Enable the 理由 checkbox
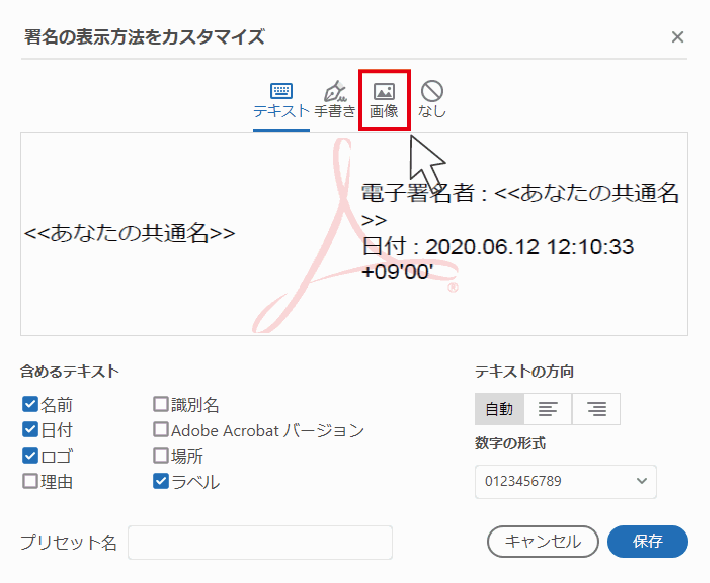This screenshot has width=710, height=583. [30, 481]
